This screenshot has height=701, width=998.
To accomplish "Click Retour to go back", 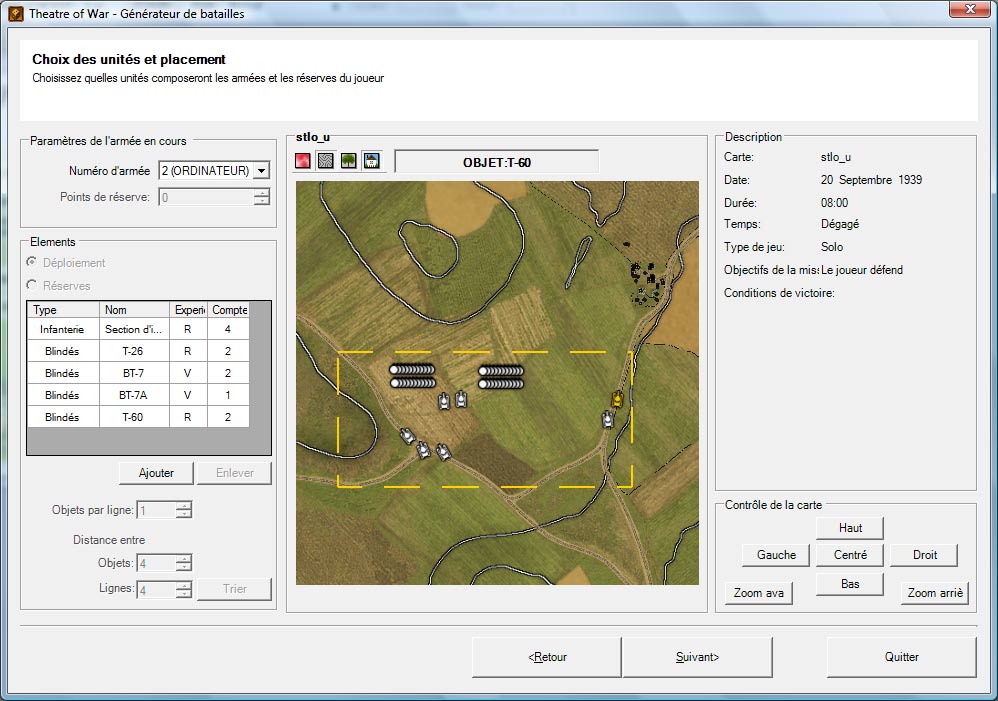I will (x=547, y=657).
